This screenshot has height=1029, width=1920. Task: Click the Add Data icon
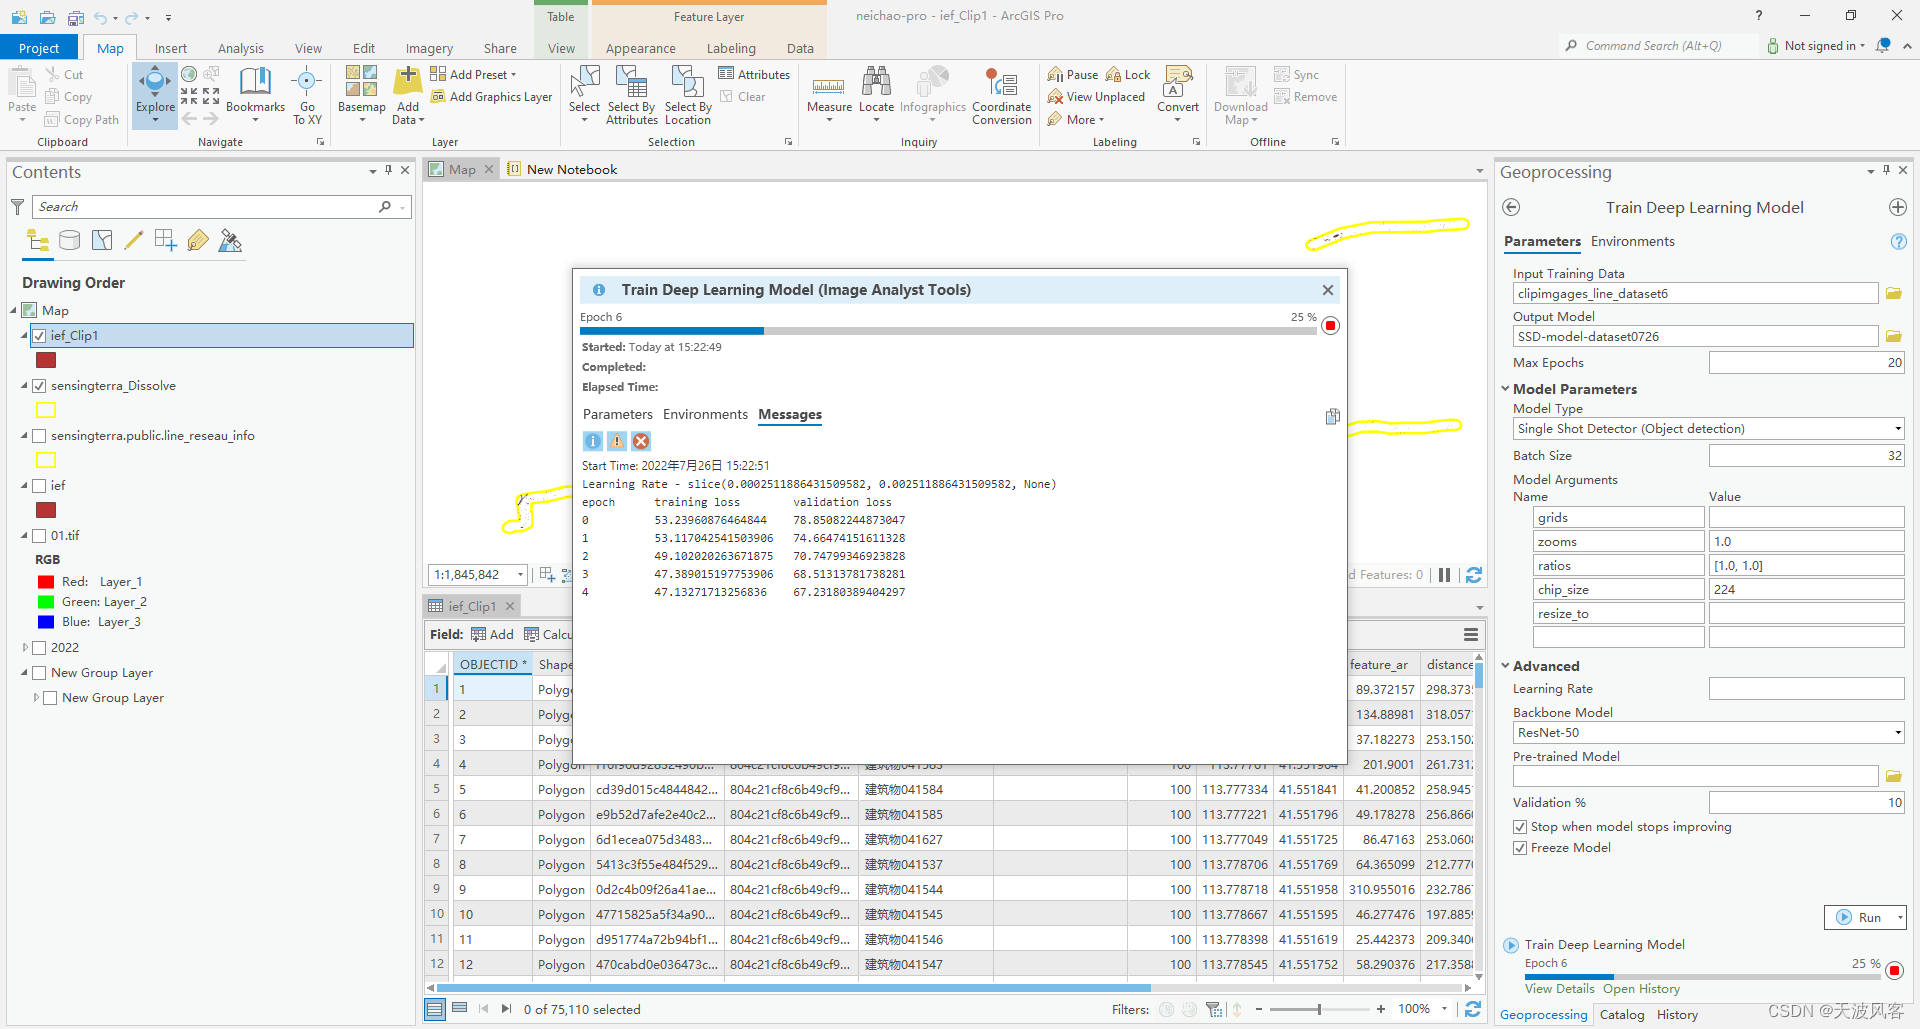pos(408,82)
